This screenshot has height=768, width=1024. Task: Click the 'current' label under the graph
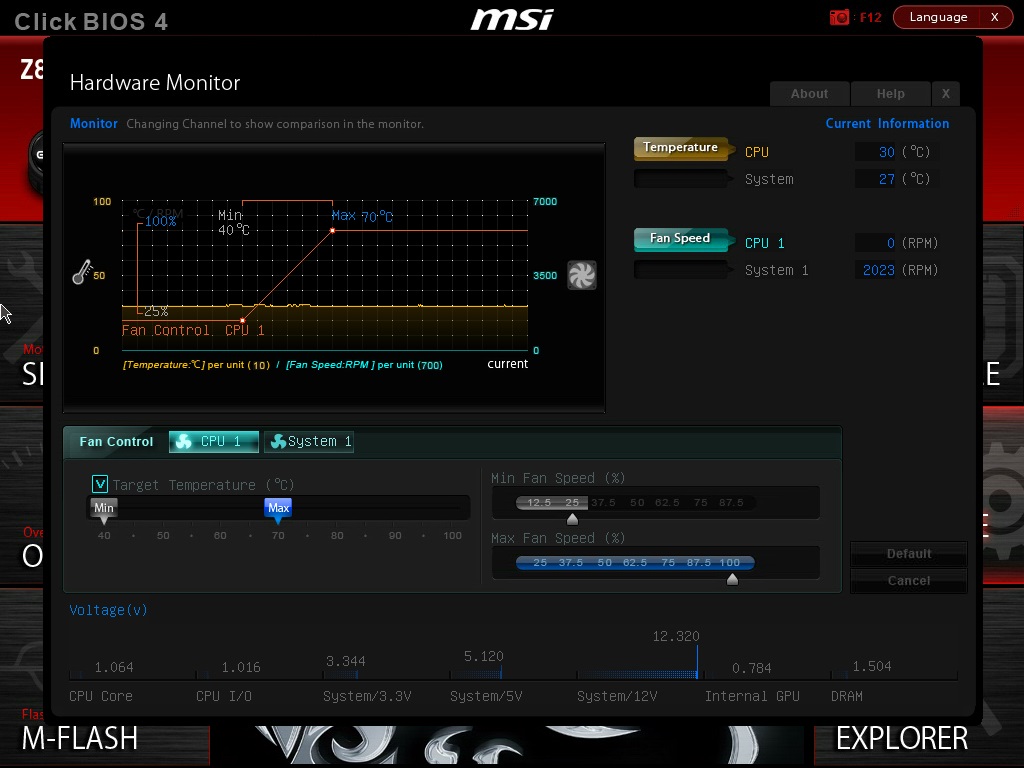tap(507, 364)
